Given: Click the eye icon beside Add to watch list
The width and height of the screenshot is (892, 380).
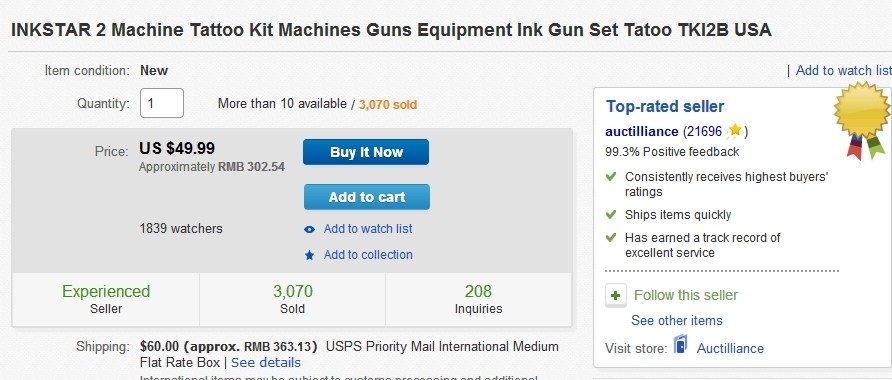Looking at the screenshot, I should pyautogui.click(x=309, y=229).
